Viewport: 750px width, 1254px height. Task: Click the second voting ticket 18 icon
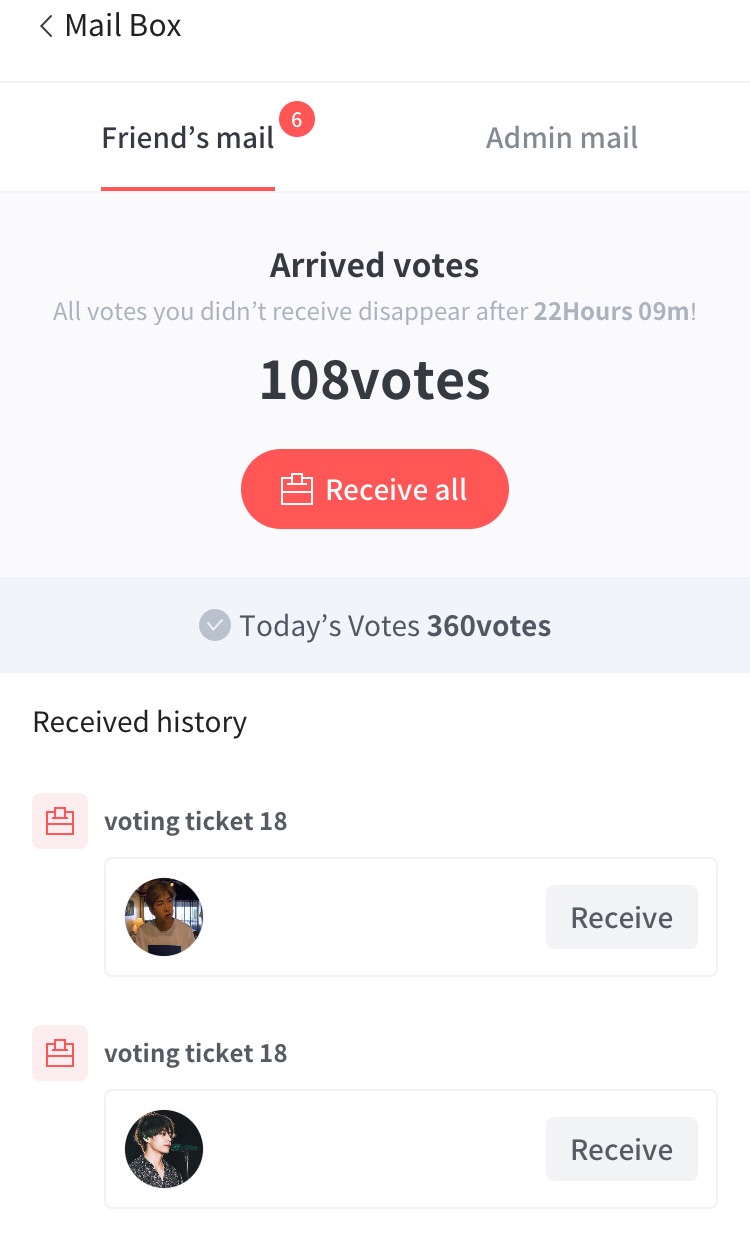click(60, 1053)
